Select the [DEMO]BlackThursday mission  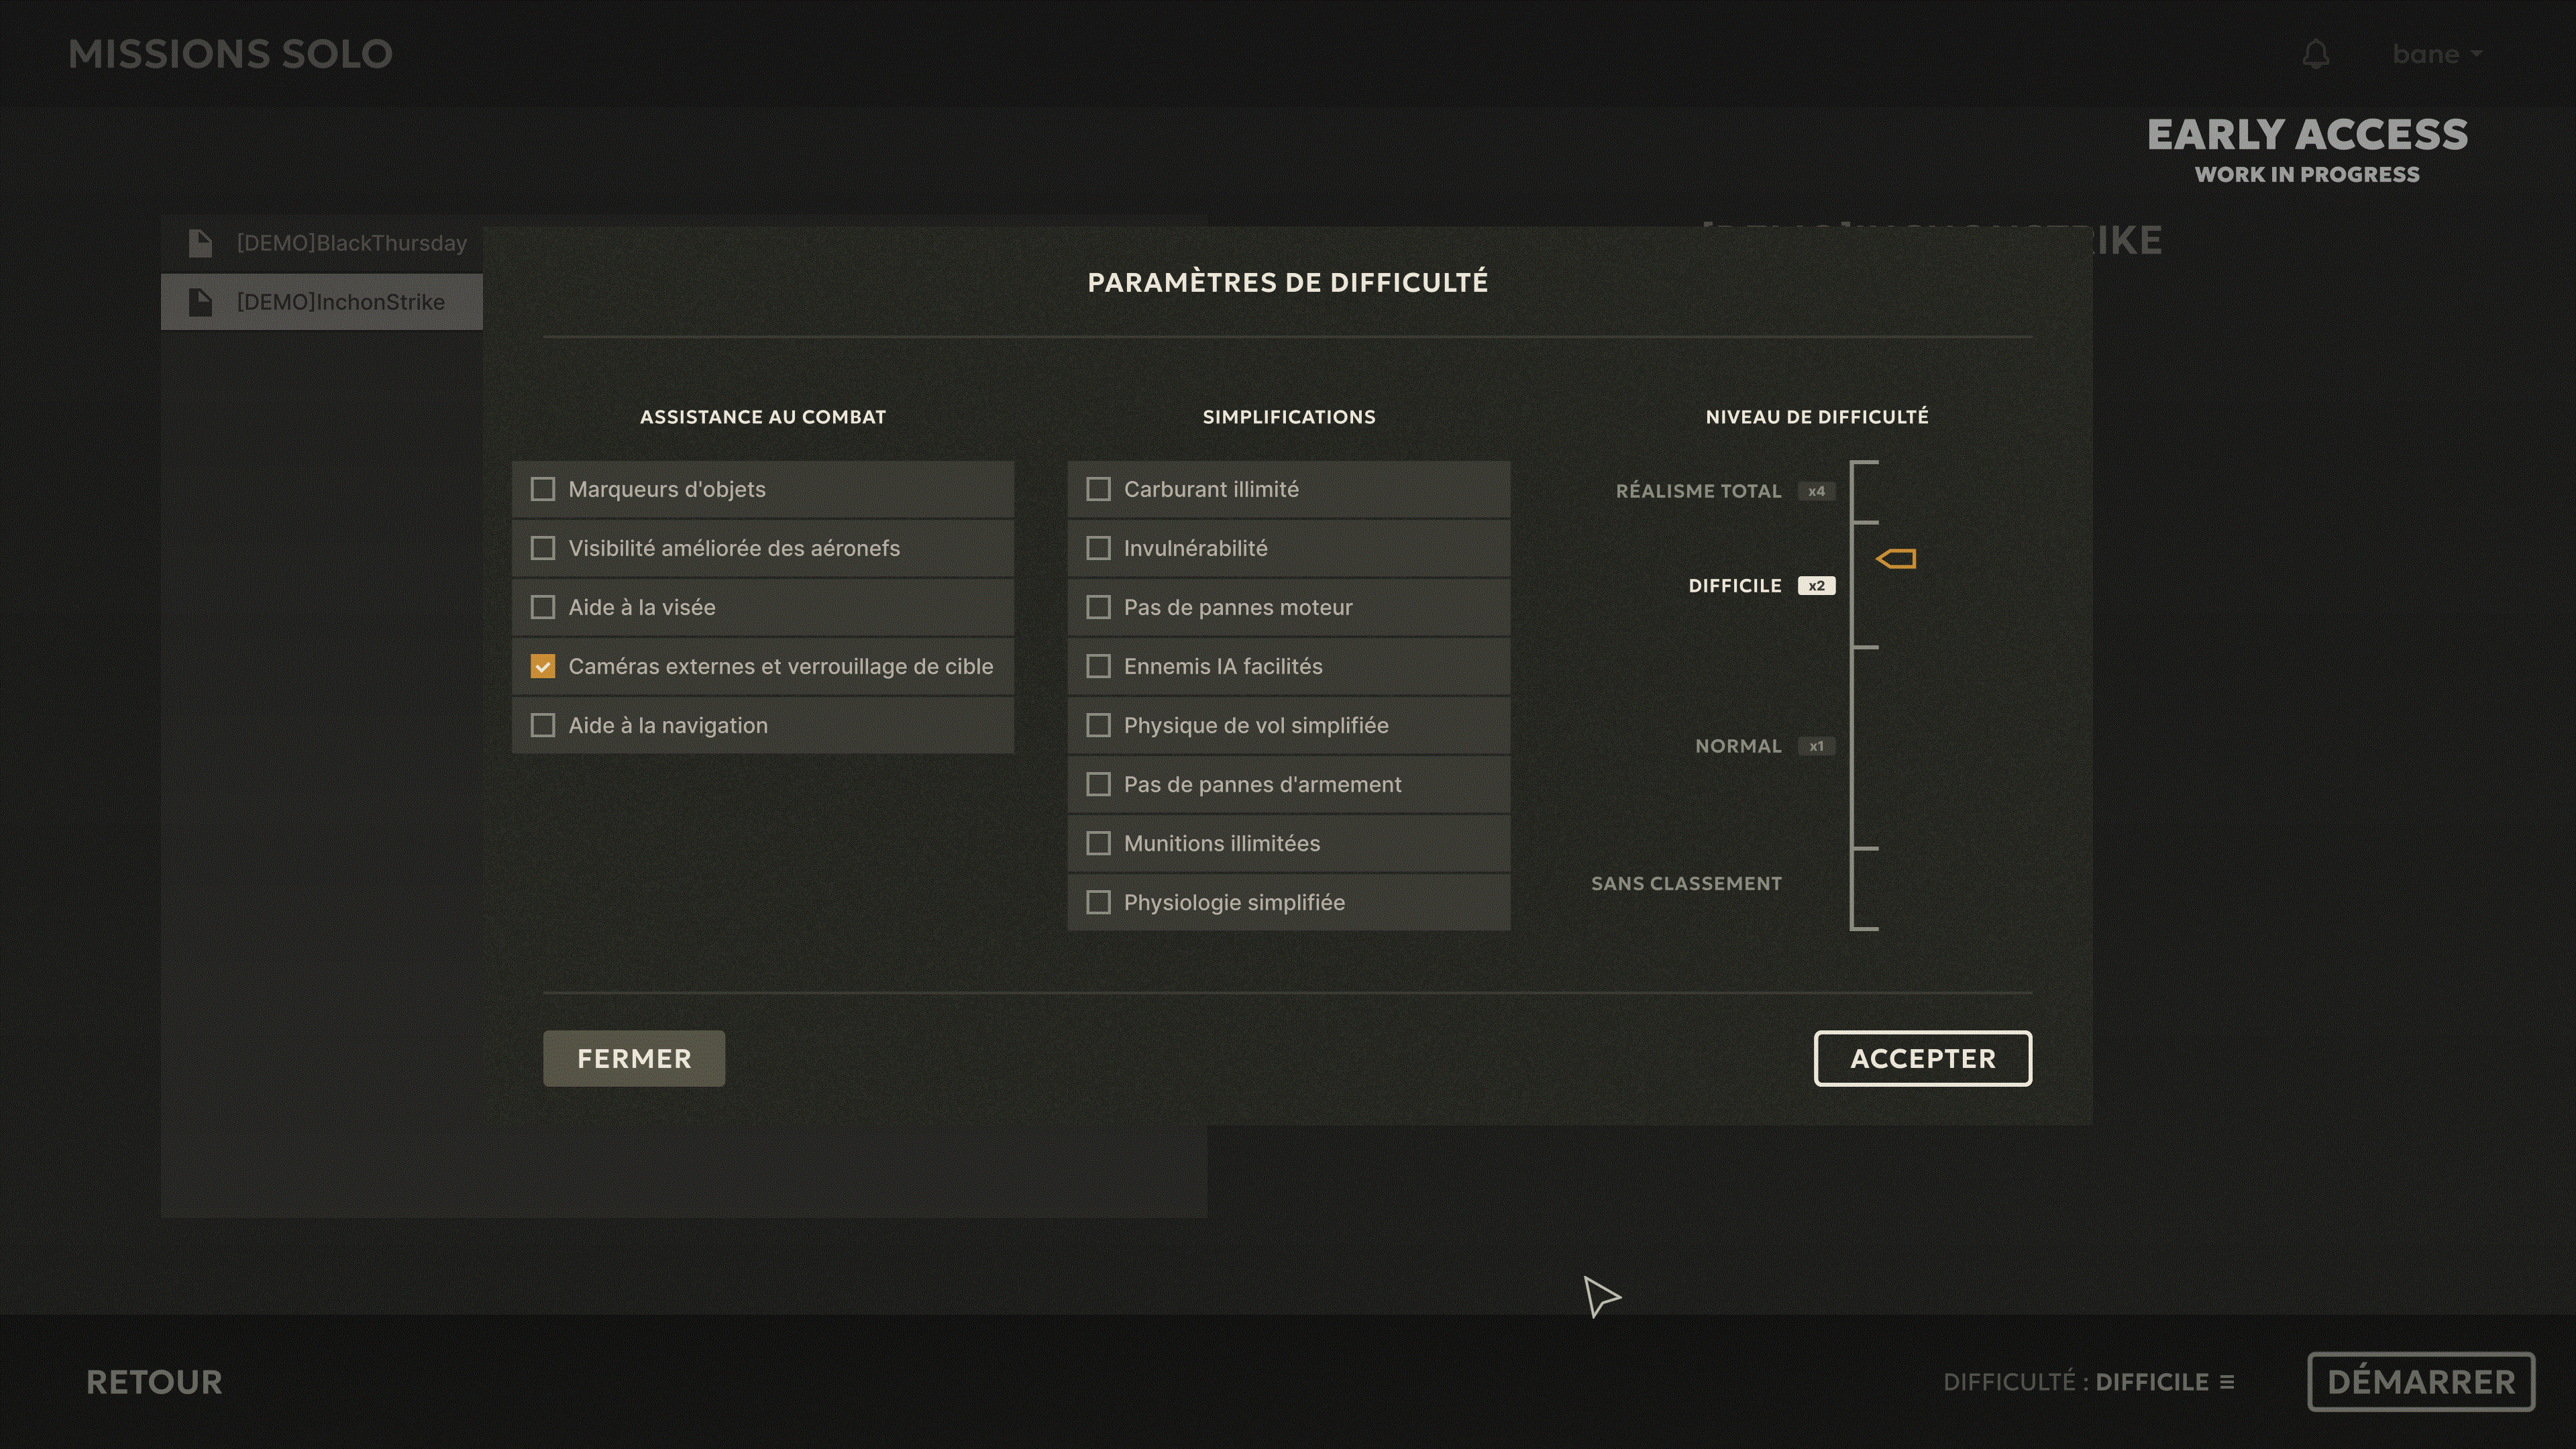(x=322, y=243)
